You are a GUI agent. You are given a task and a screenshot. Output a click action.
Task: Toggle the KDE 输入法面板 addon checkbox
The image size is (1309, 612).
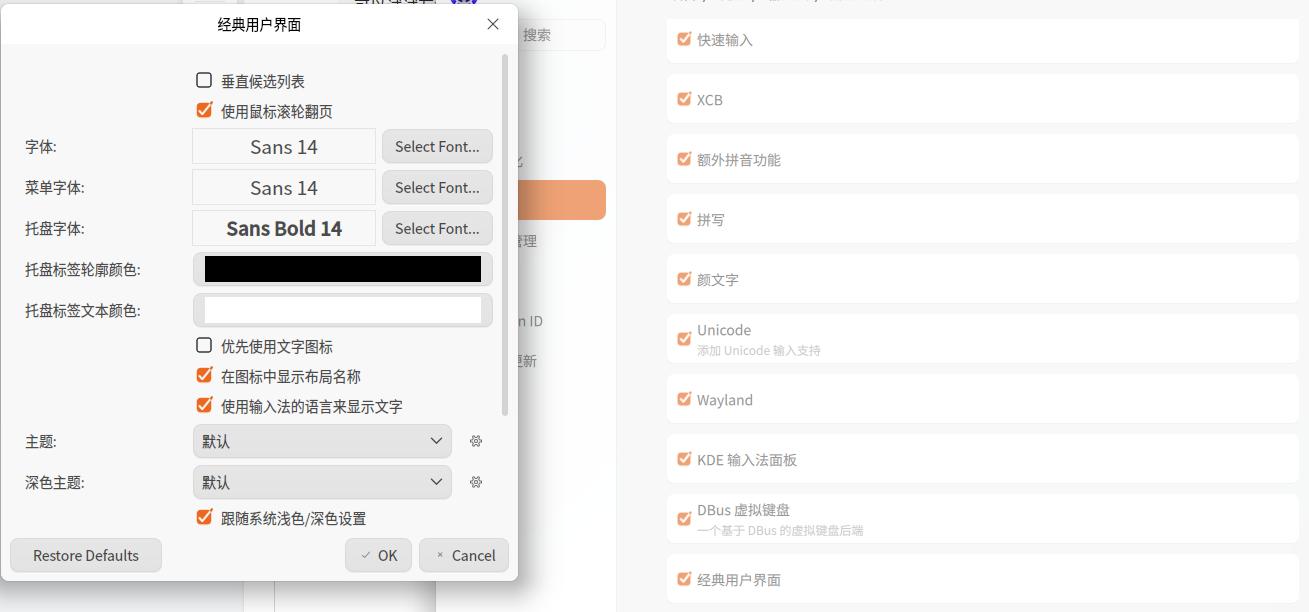[x=684, y=459]
